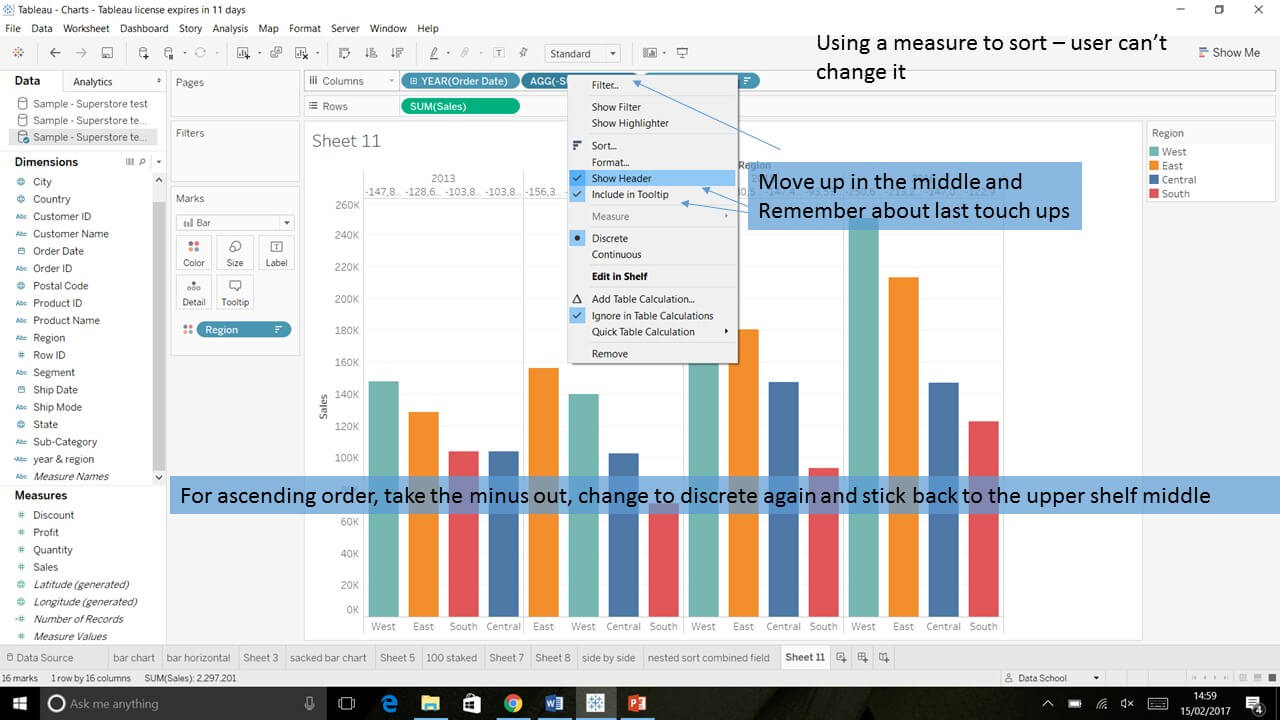
Task: Open the Standard fit dropdown
Action: [x=583, y=54]
